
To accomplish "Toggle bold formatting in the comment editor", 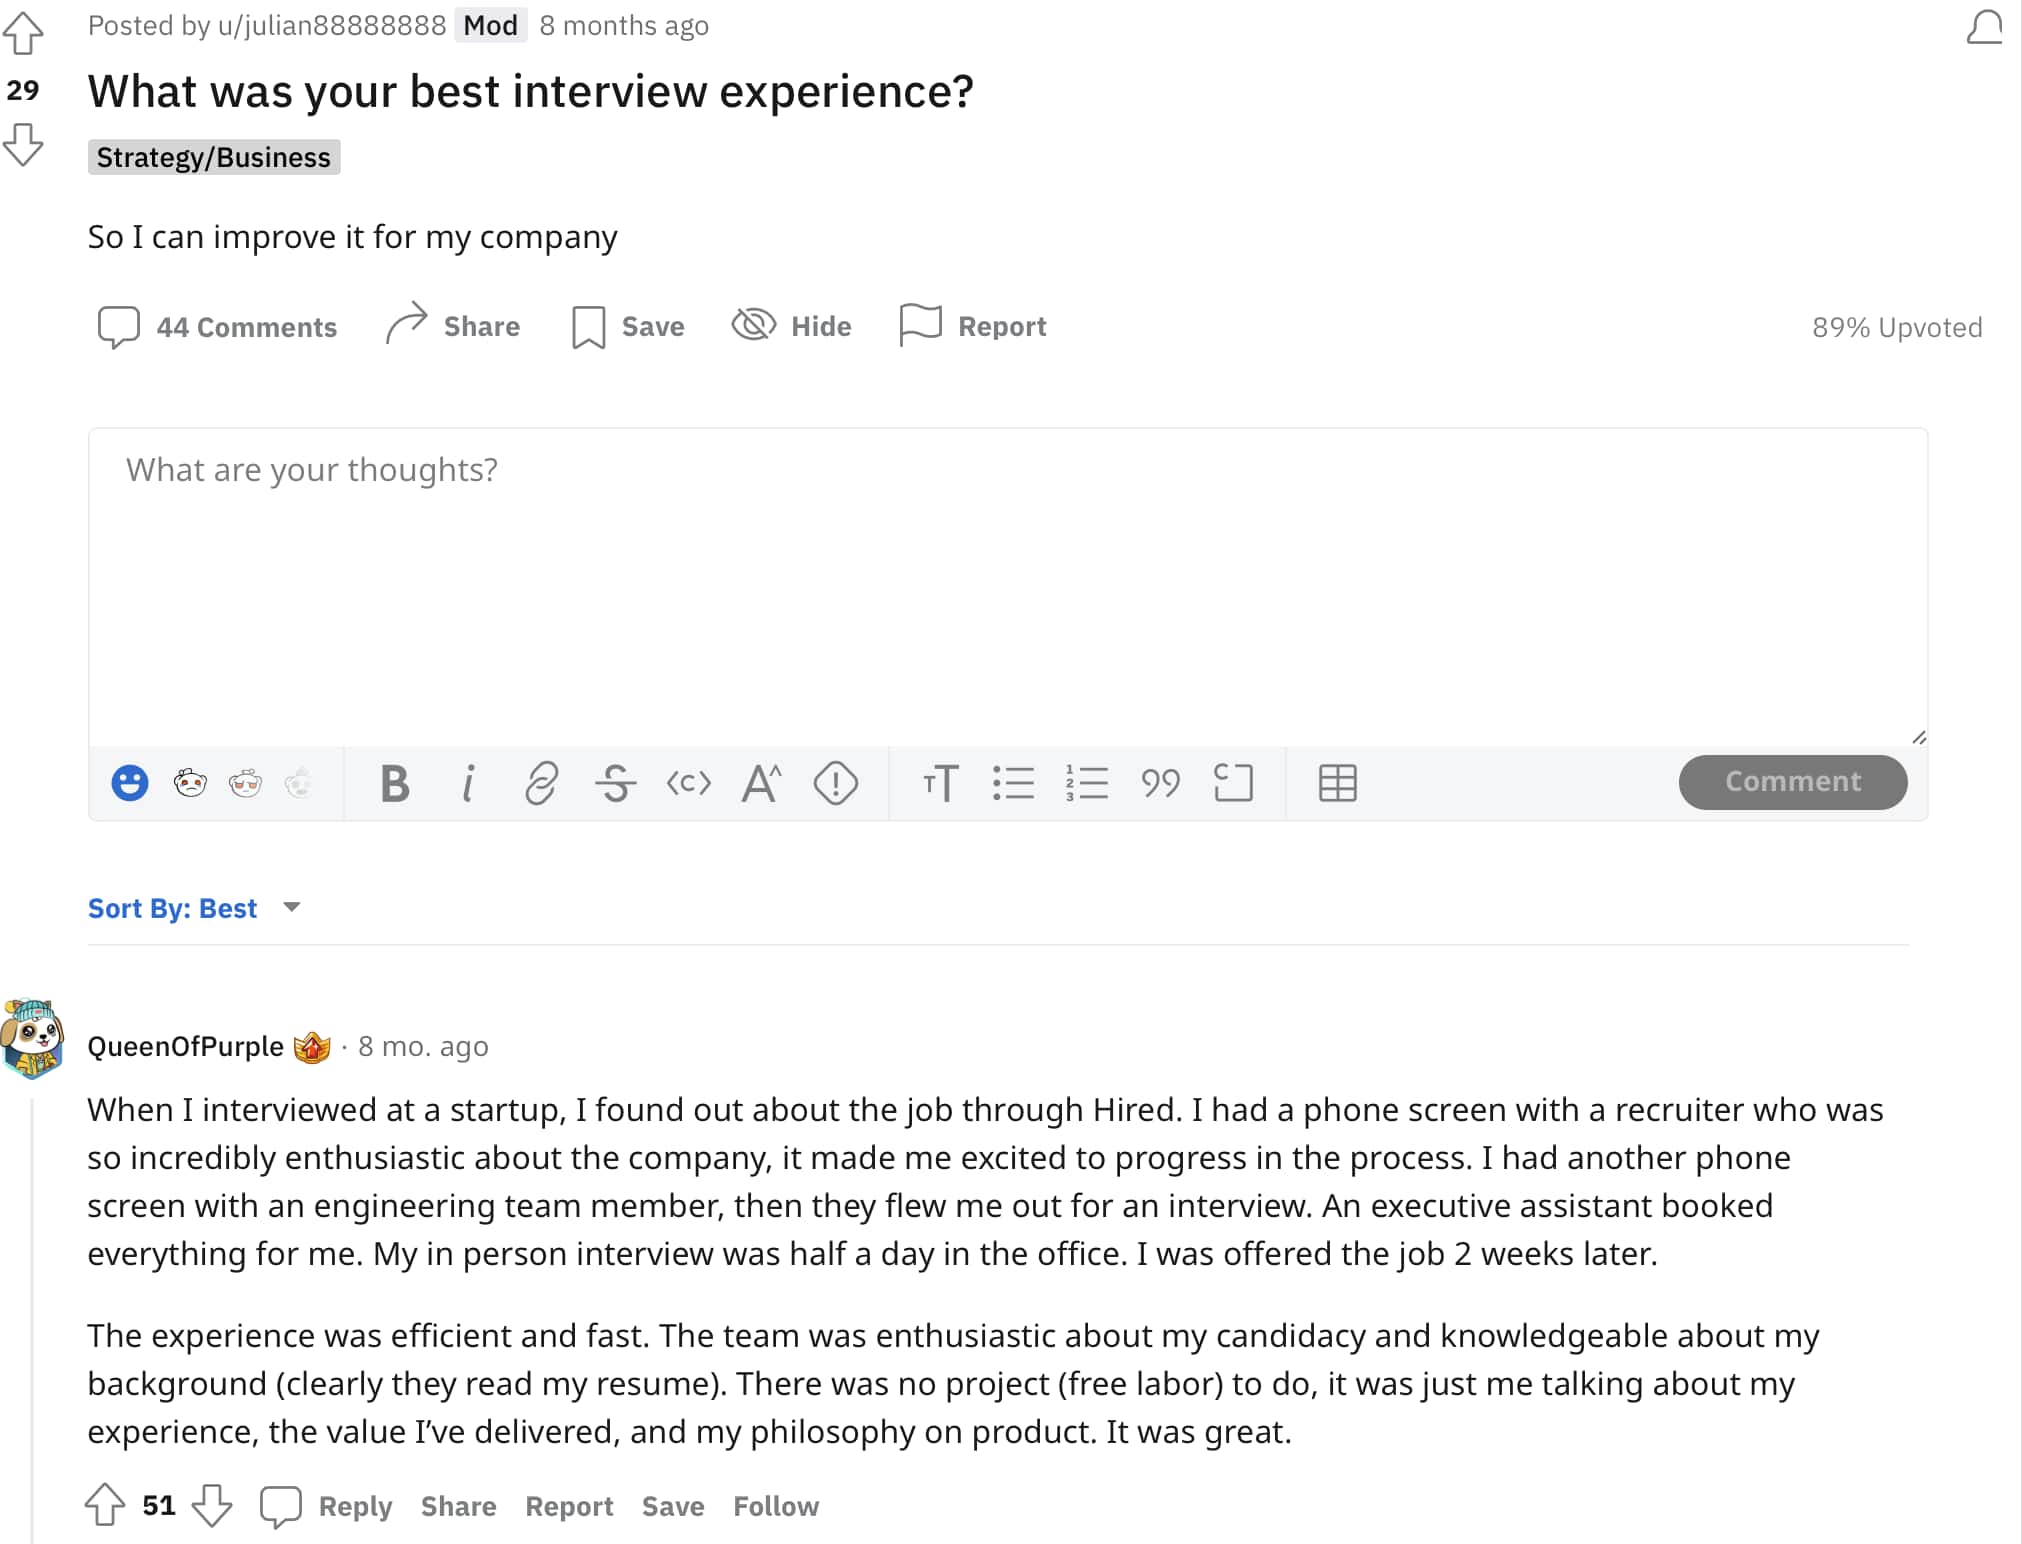I will tap(394, 783).
